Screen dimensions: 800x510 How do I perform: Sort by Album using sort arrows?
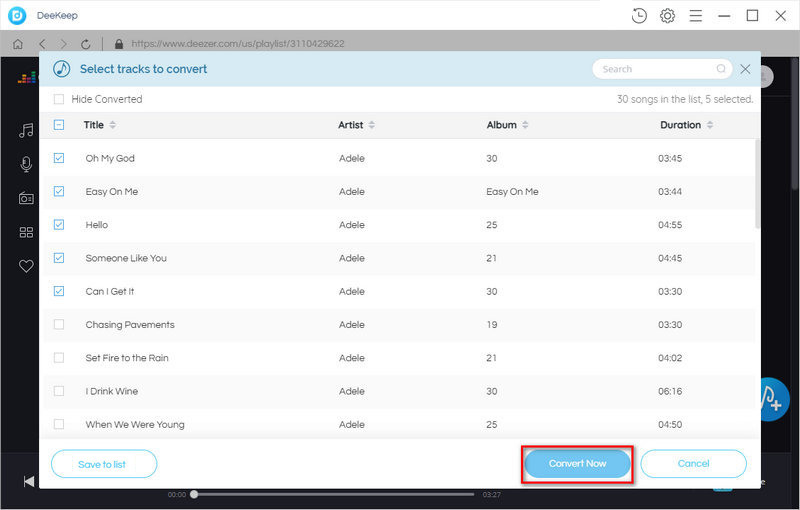[x=525, y=125]
